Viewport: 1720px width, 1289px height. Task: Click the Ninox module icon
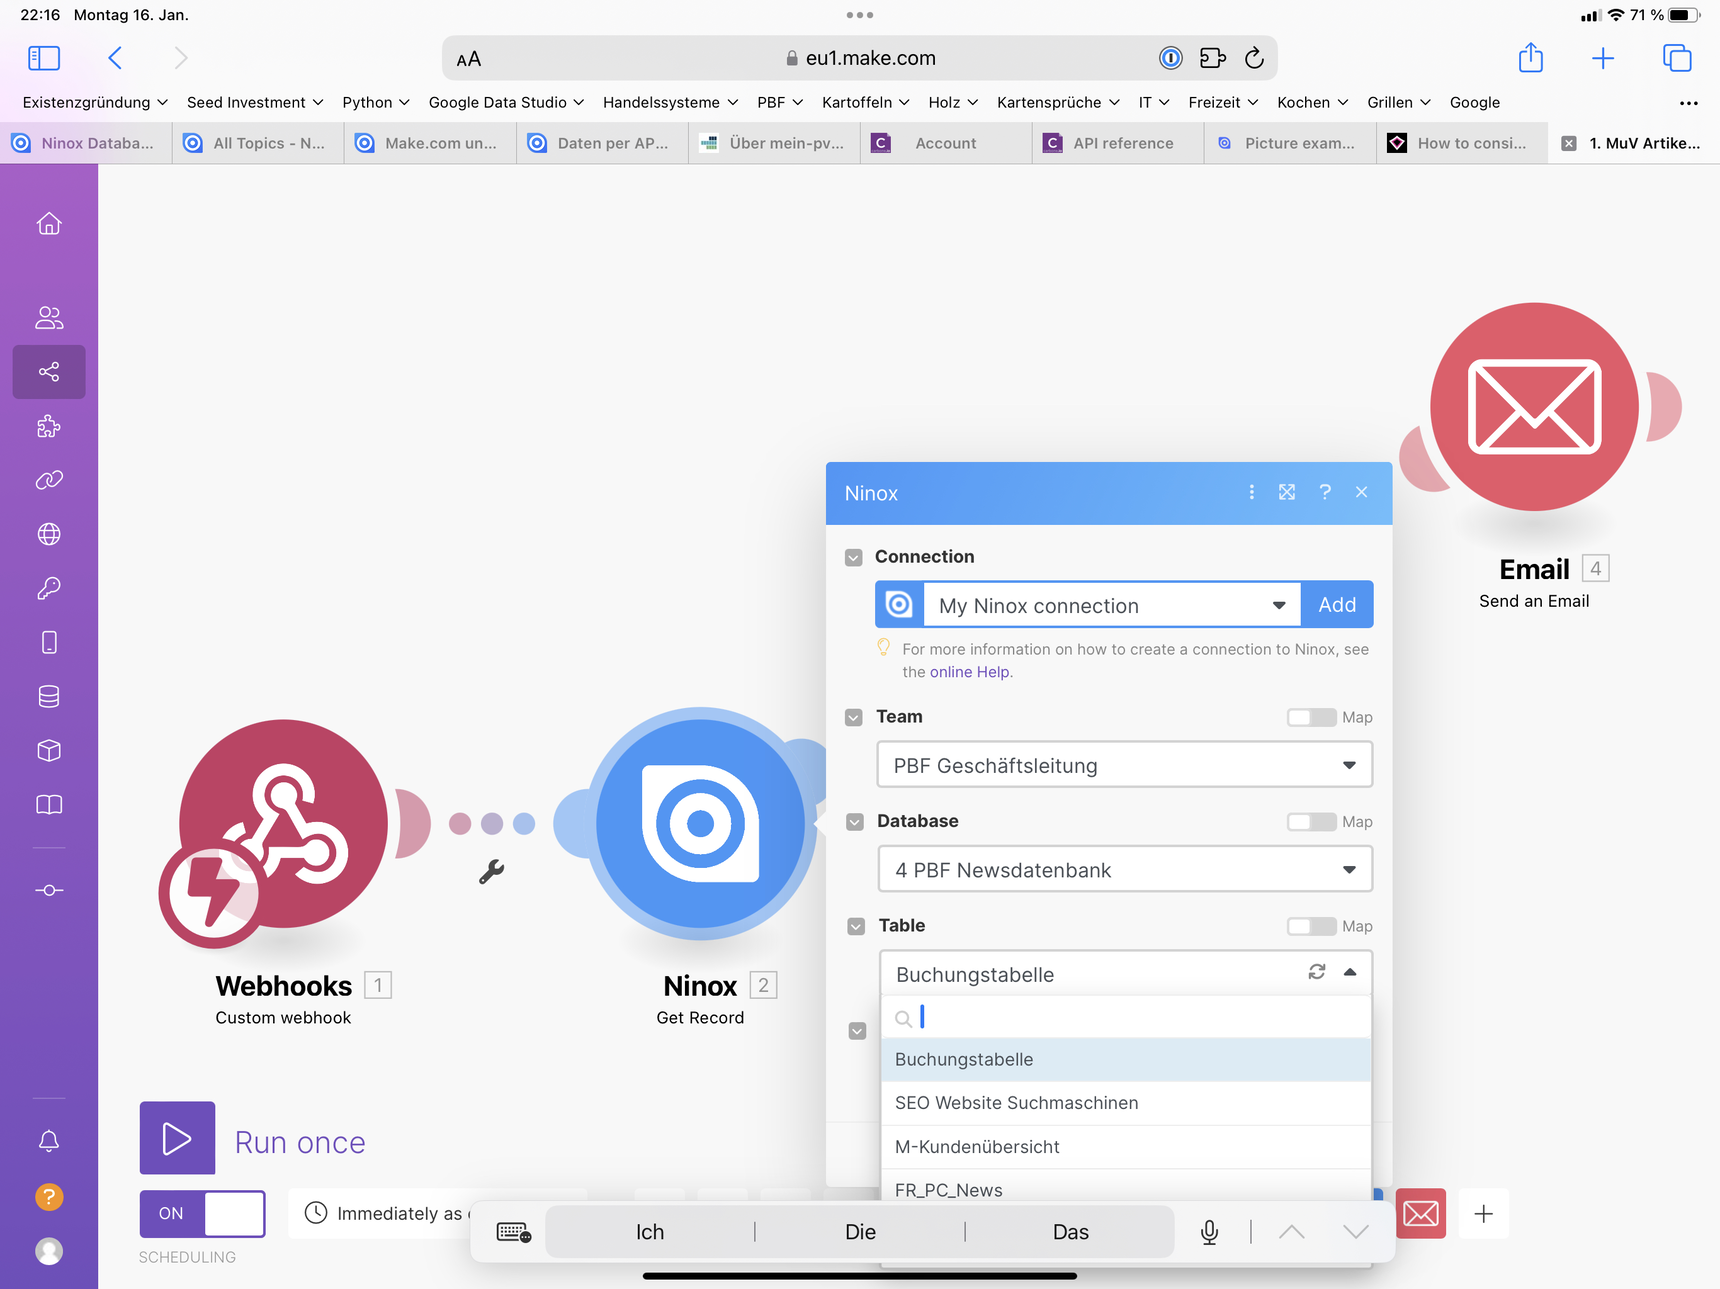(x=700, y=824)
